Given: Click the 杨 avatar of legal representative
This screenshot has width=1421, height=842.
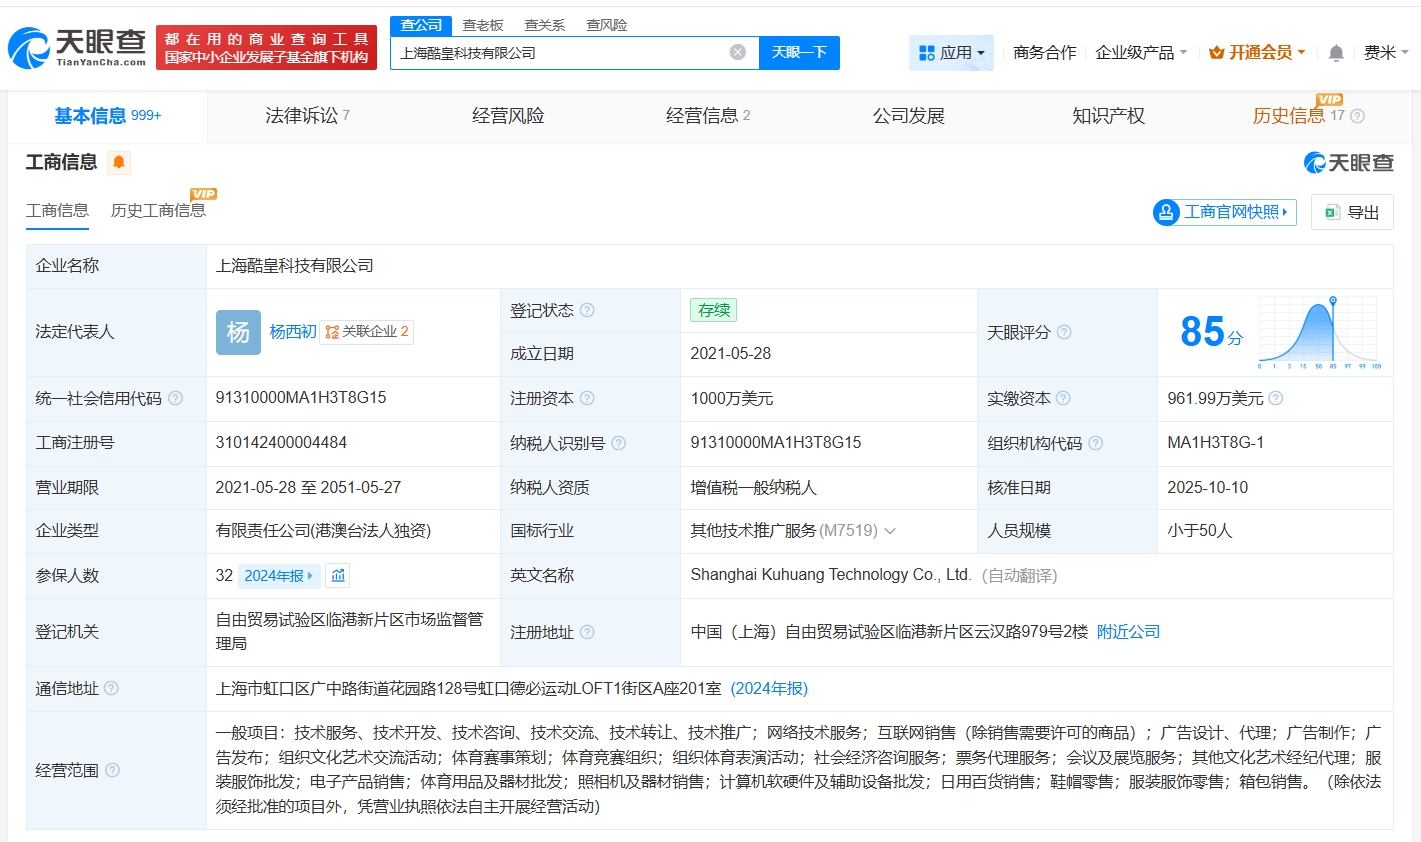Looking at the screenshot, I should point(238,332).
